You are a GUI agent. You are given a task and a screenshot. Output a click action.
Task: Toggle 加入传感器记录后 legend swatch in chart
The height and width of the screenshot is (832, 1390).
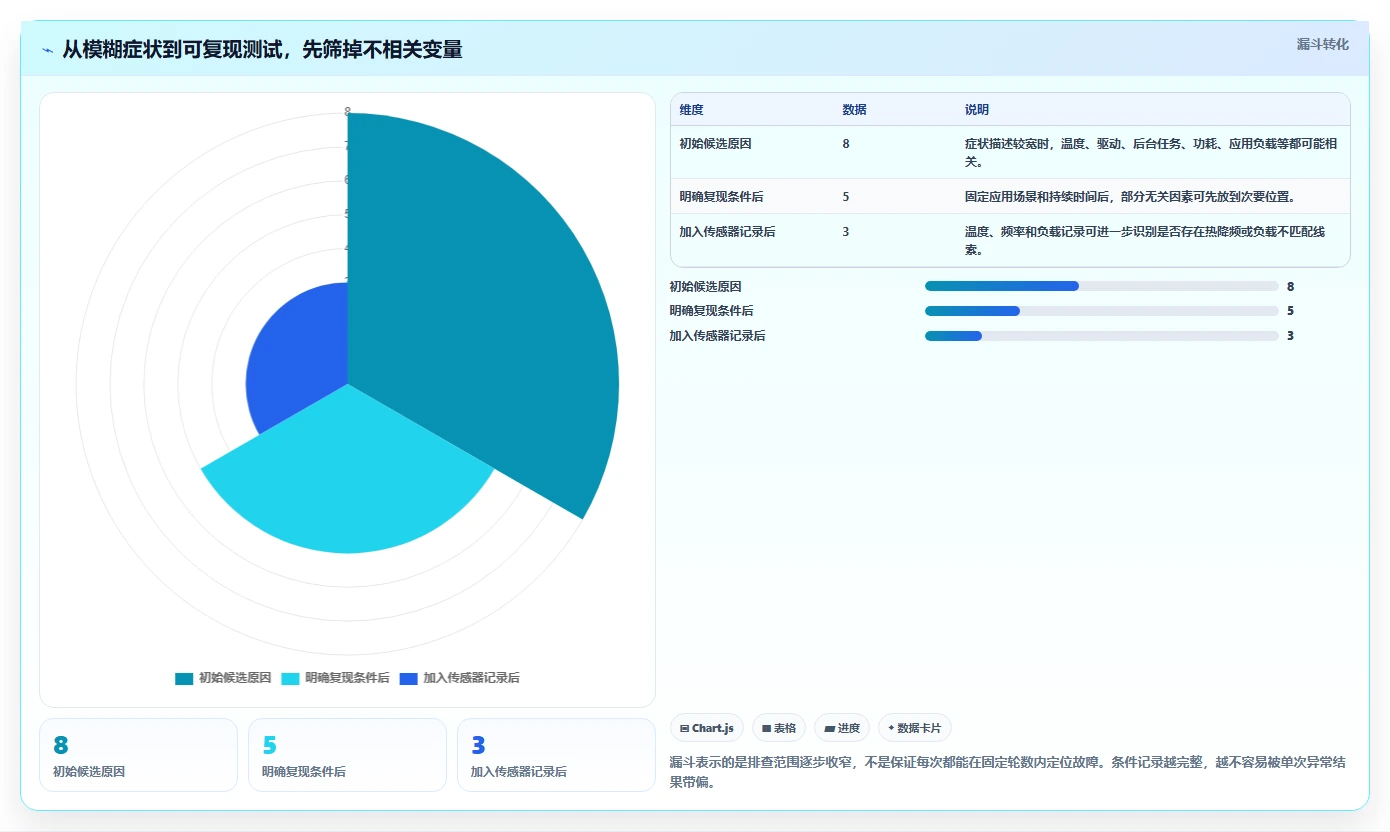click(408, 678)
